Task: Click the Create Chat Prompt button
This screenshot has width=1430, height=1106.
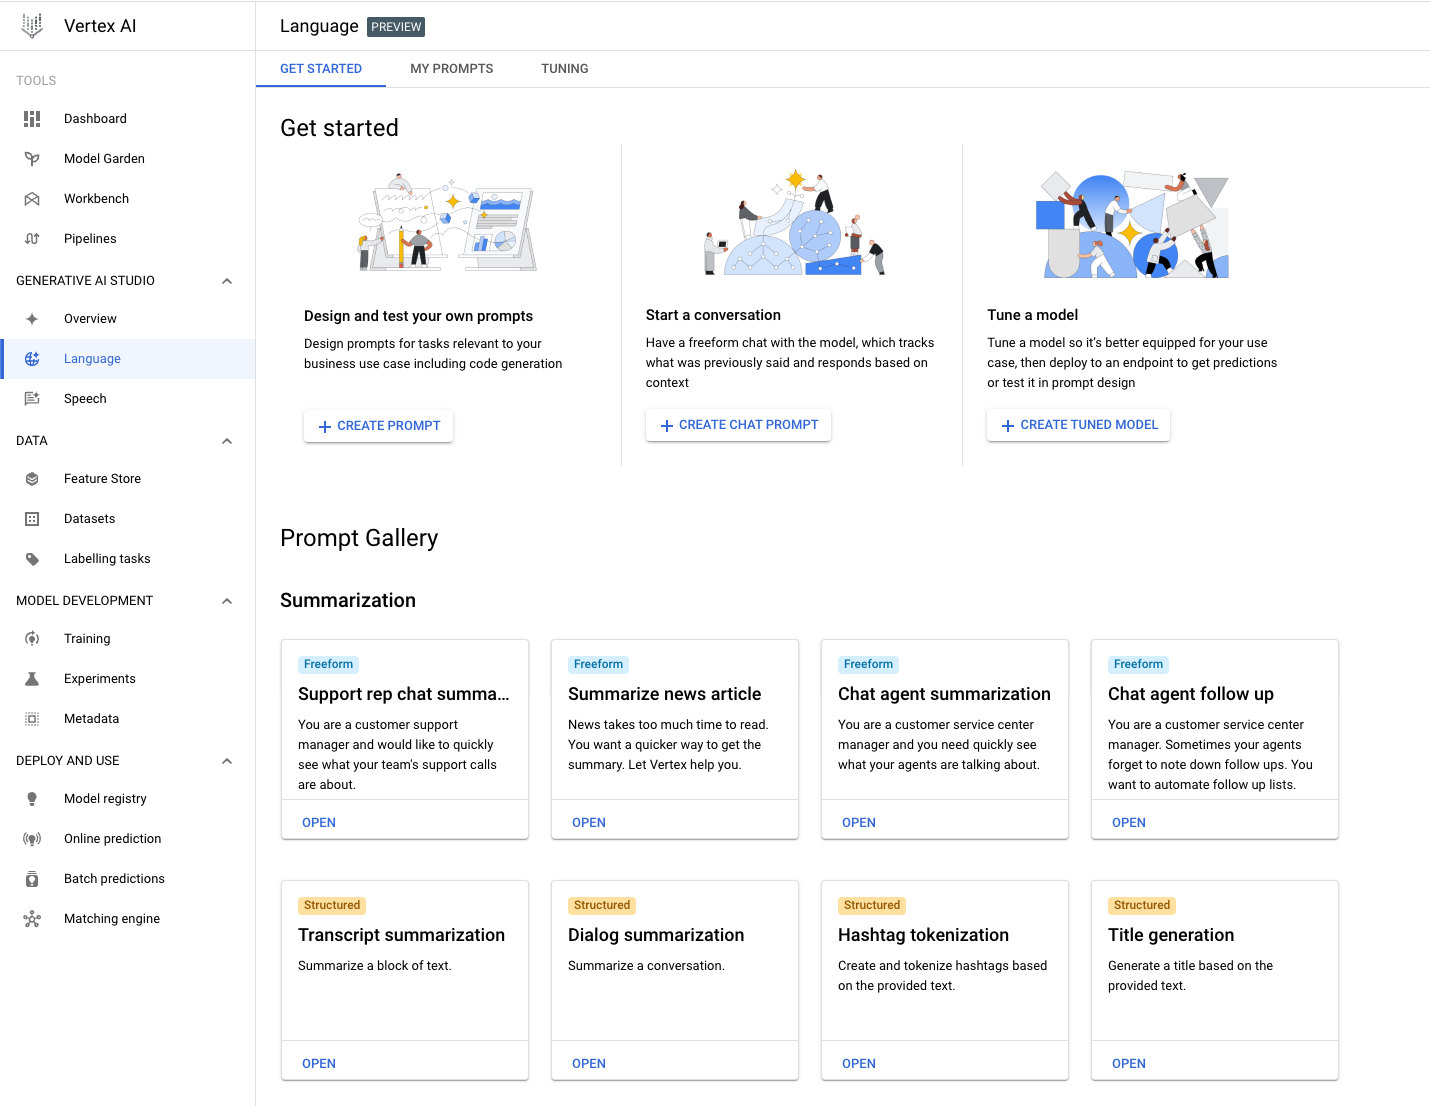Action: coord(738,425)
